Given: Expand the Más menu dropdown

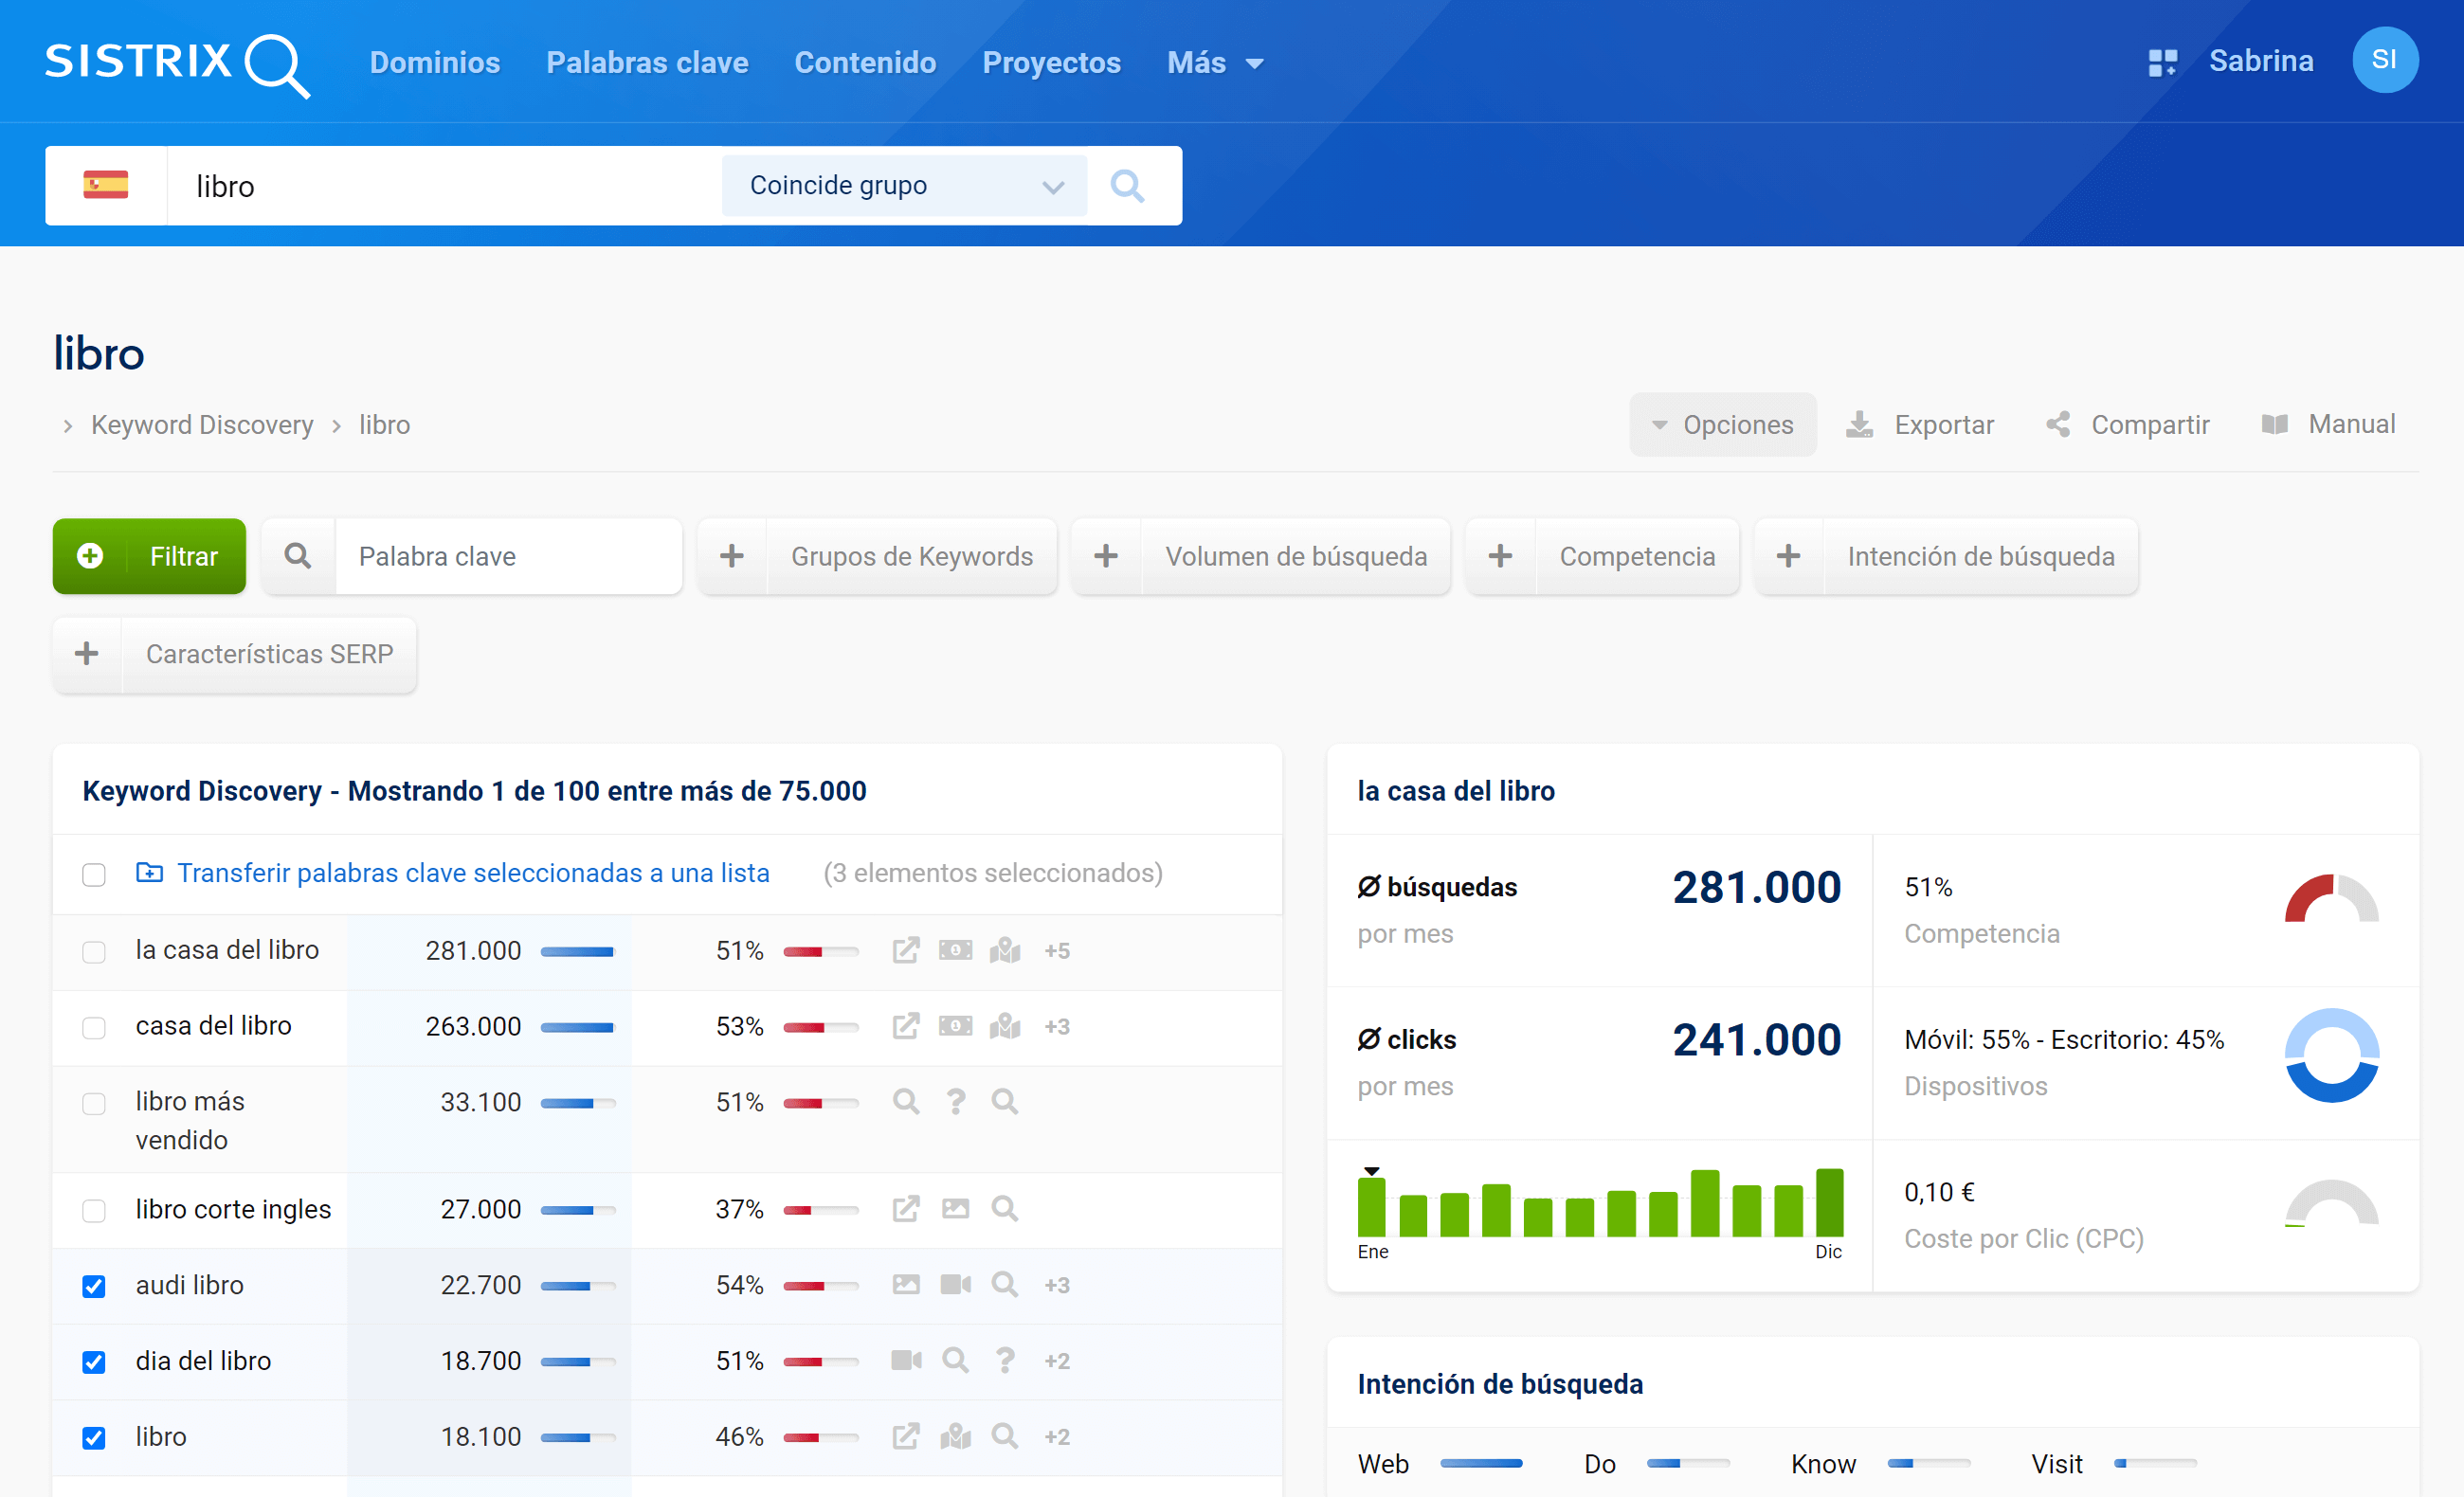Looking at the screenshot, I should pyautogui.click(x=1214, y=63).
